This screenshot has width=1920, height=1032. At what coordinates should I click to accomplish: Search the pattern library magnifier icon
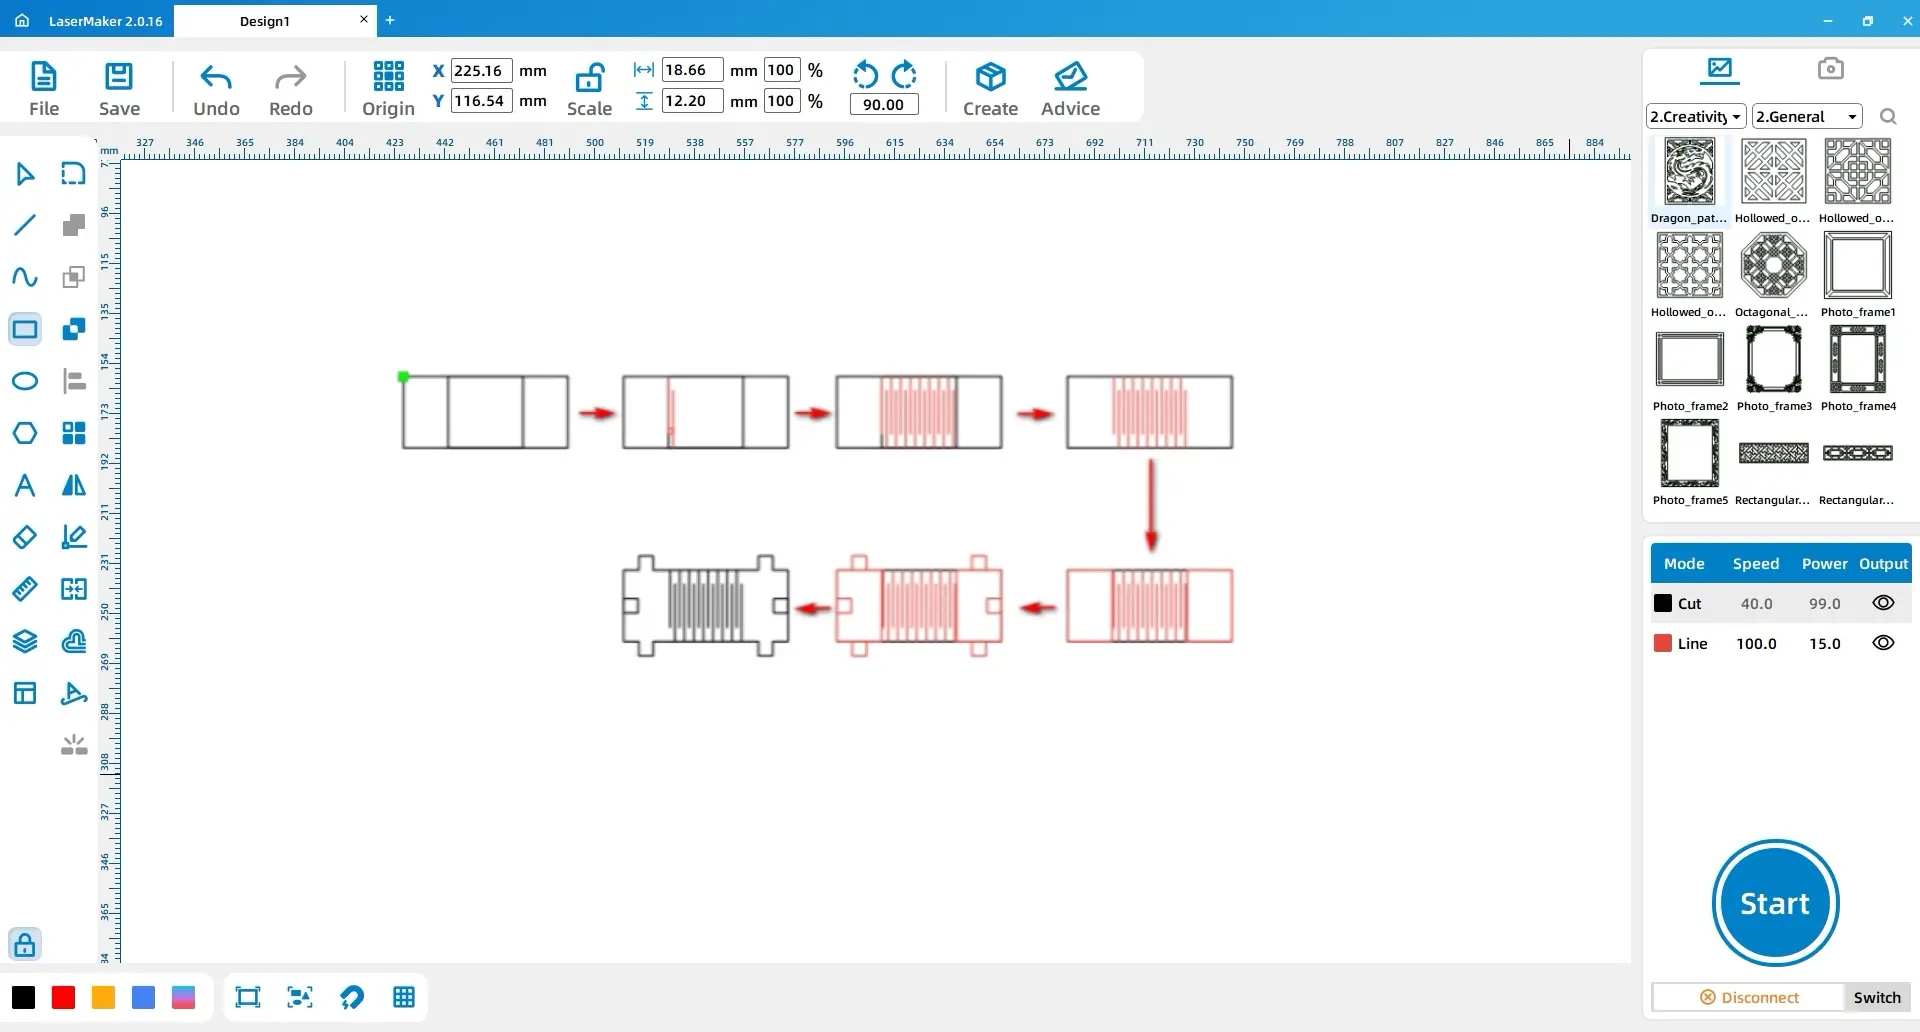(1888, 117)
